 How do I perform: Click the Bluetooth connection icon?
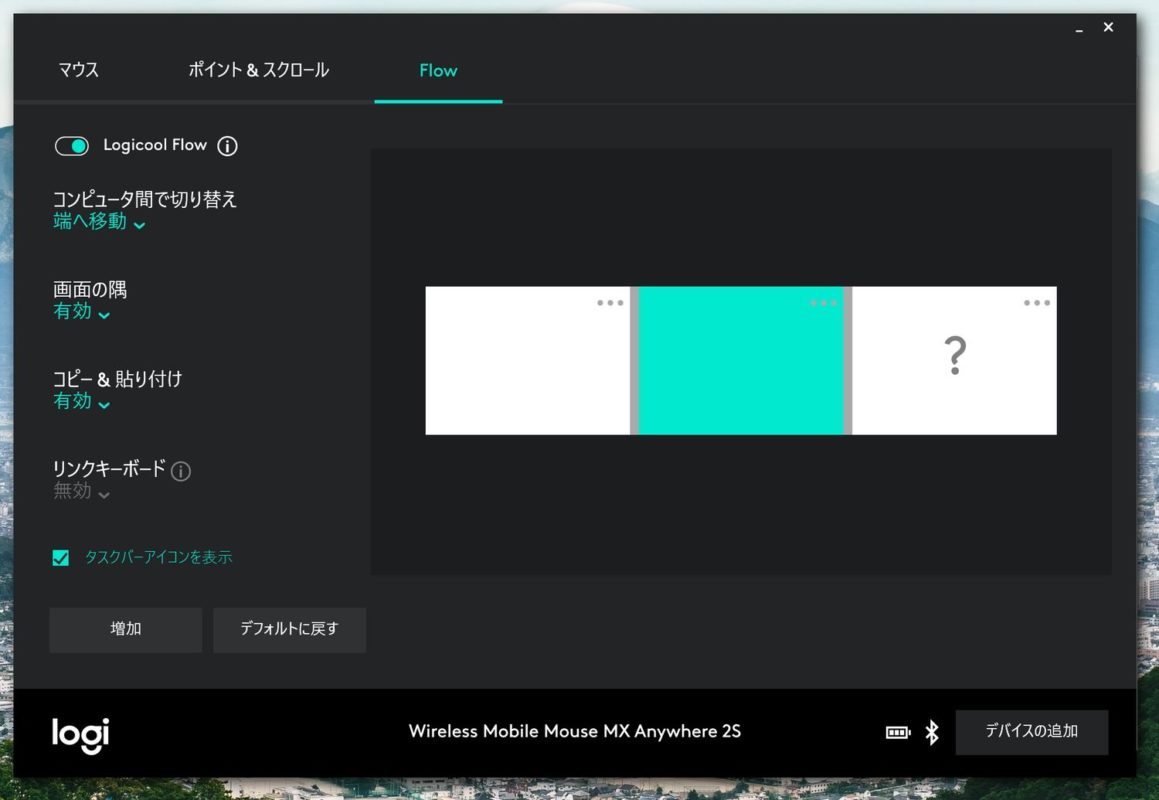click(x=932, y=732)
